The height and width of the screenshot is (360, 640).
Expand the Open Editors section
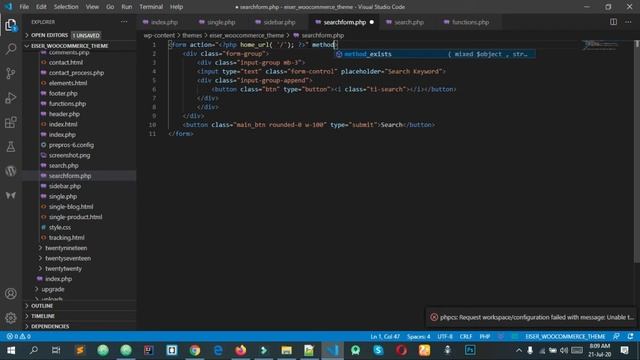tap(49, 36)
